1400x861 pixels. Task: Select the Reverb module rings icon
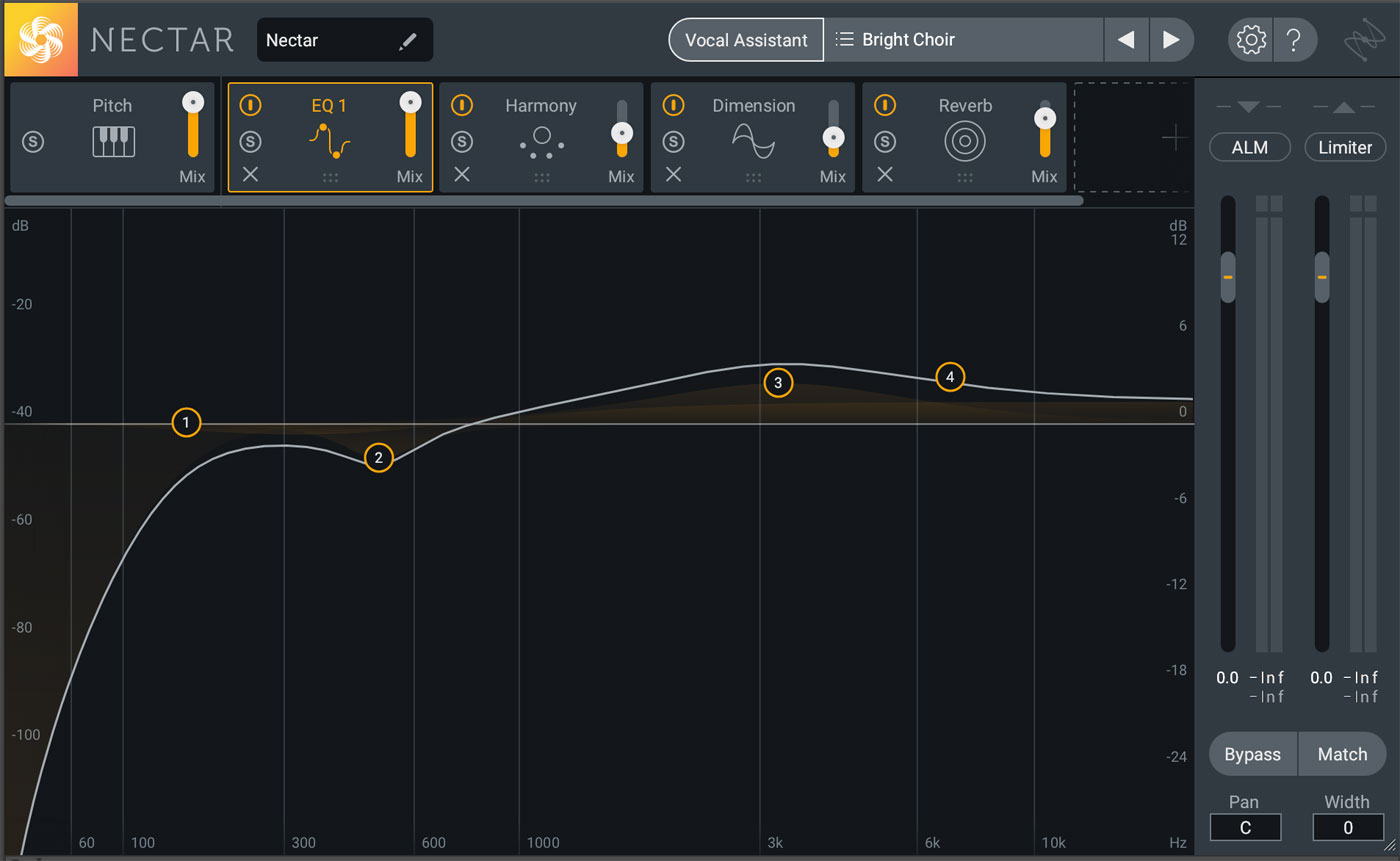964,142
